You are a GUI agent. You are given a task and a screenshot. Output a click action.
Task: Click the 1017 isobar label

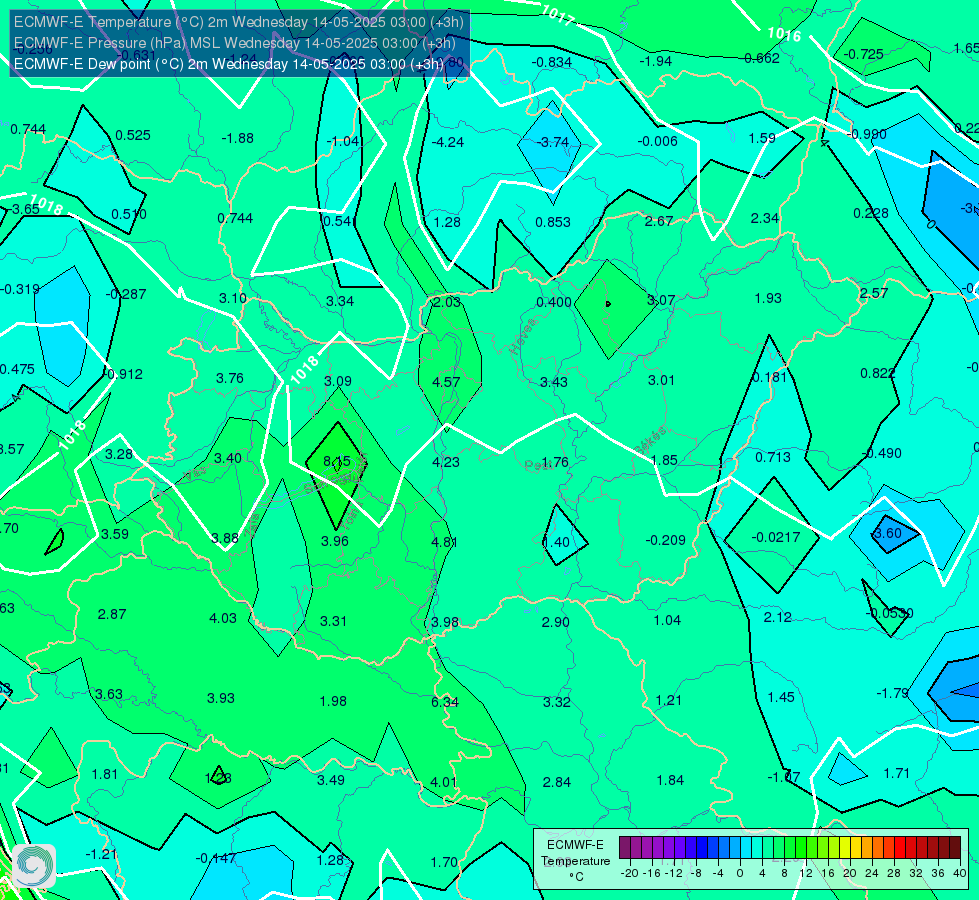tap(557, 15)
